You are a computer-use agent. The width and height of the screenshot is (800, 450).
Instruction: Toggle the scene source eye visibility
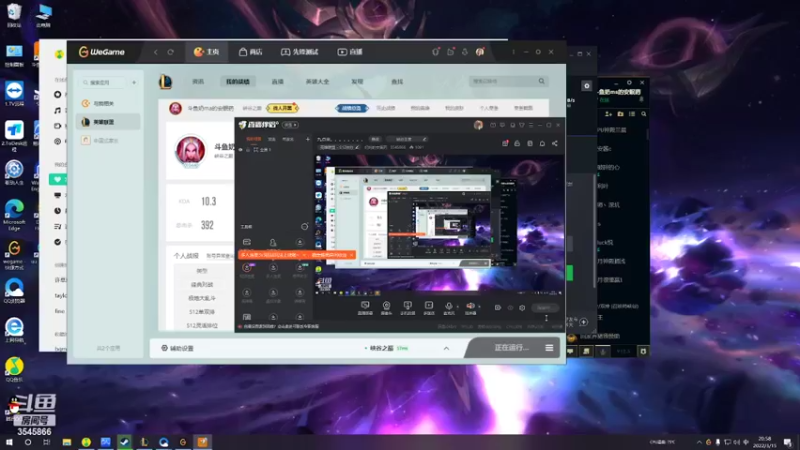[x=241, y=150]
